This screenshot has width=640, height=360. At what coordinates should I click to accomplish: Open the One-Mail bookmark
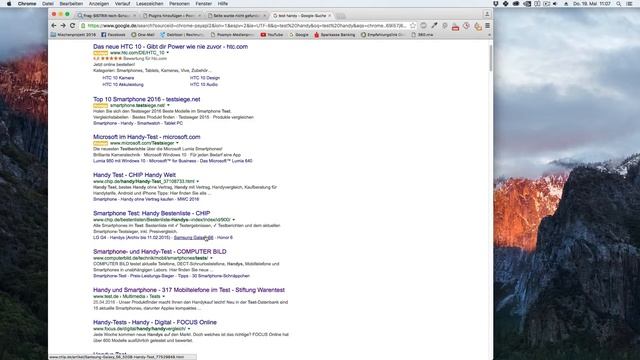pyautogui.click(x=143, y=35)
